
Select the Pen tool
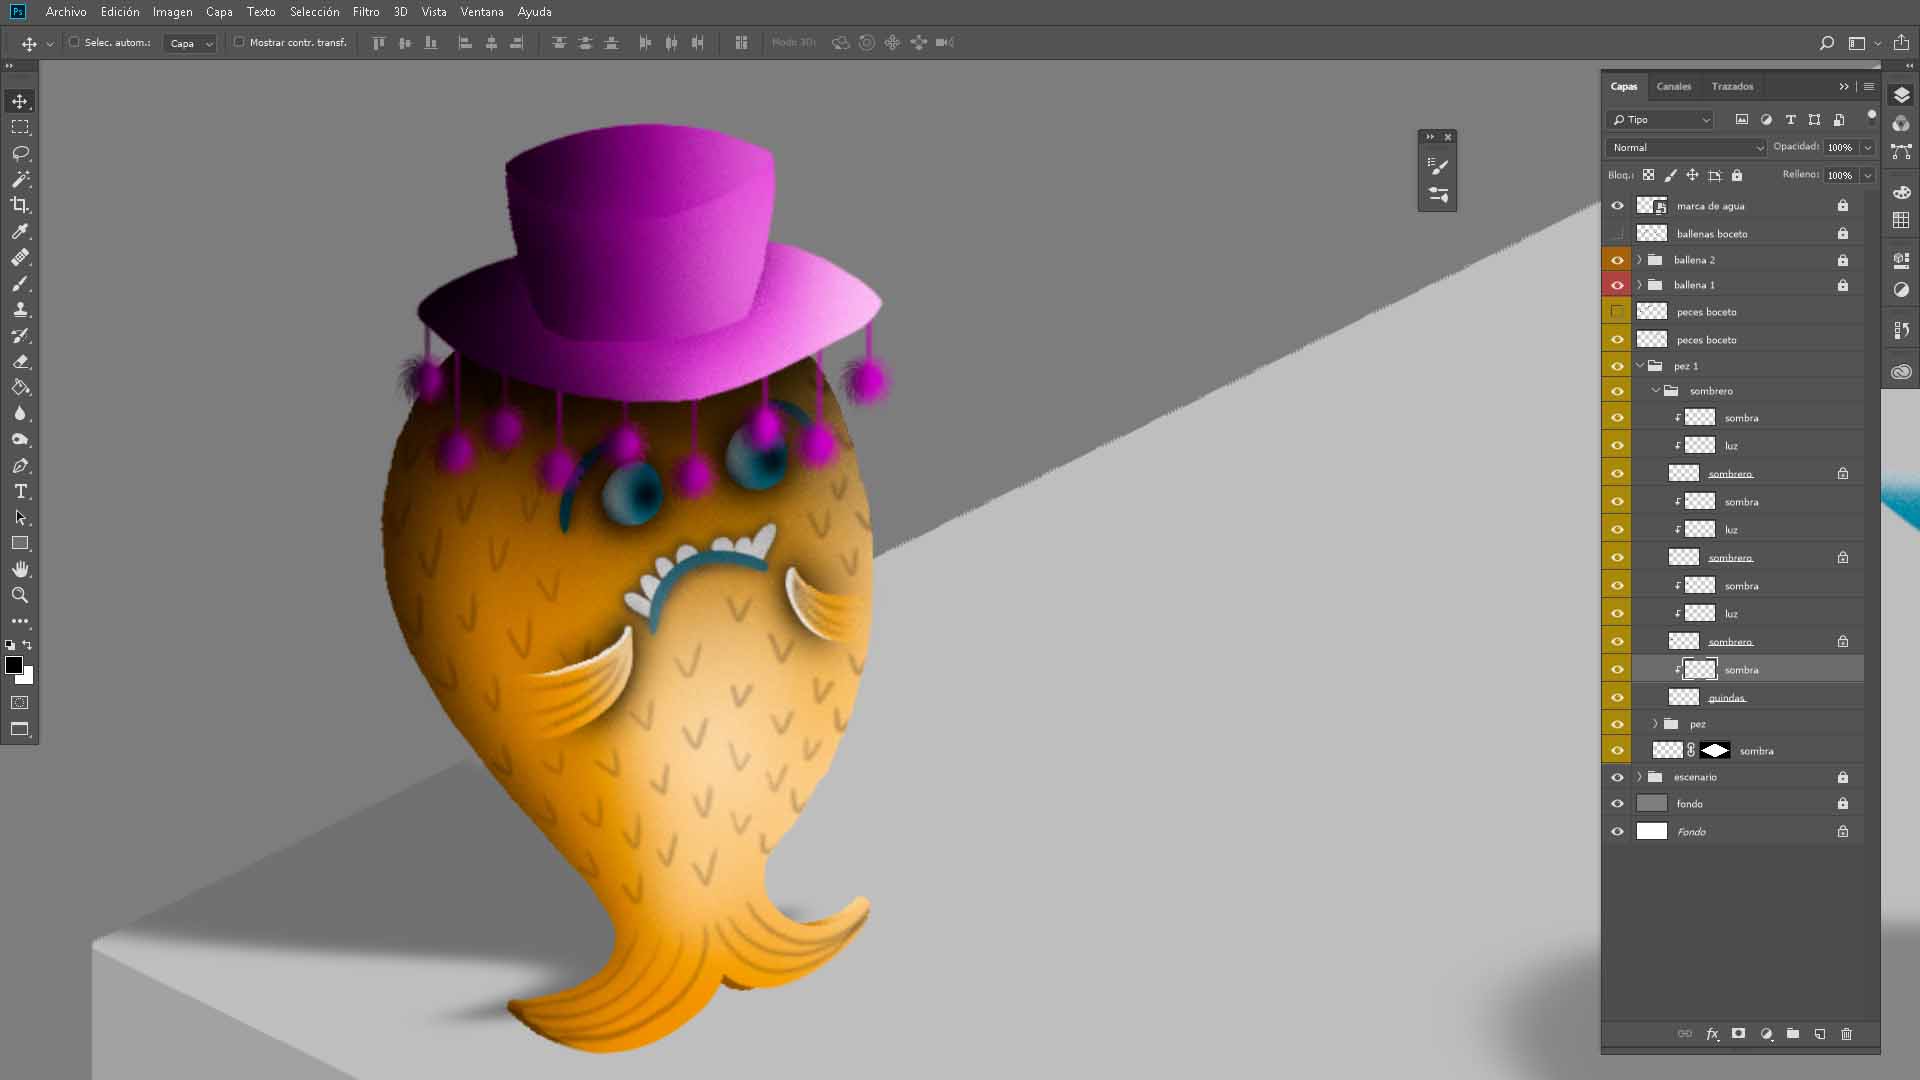point(20,465)
